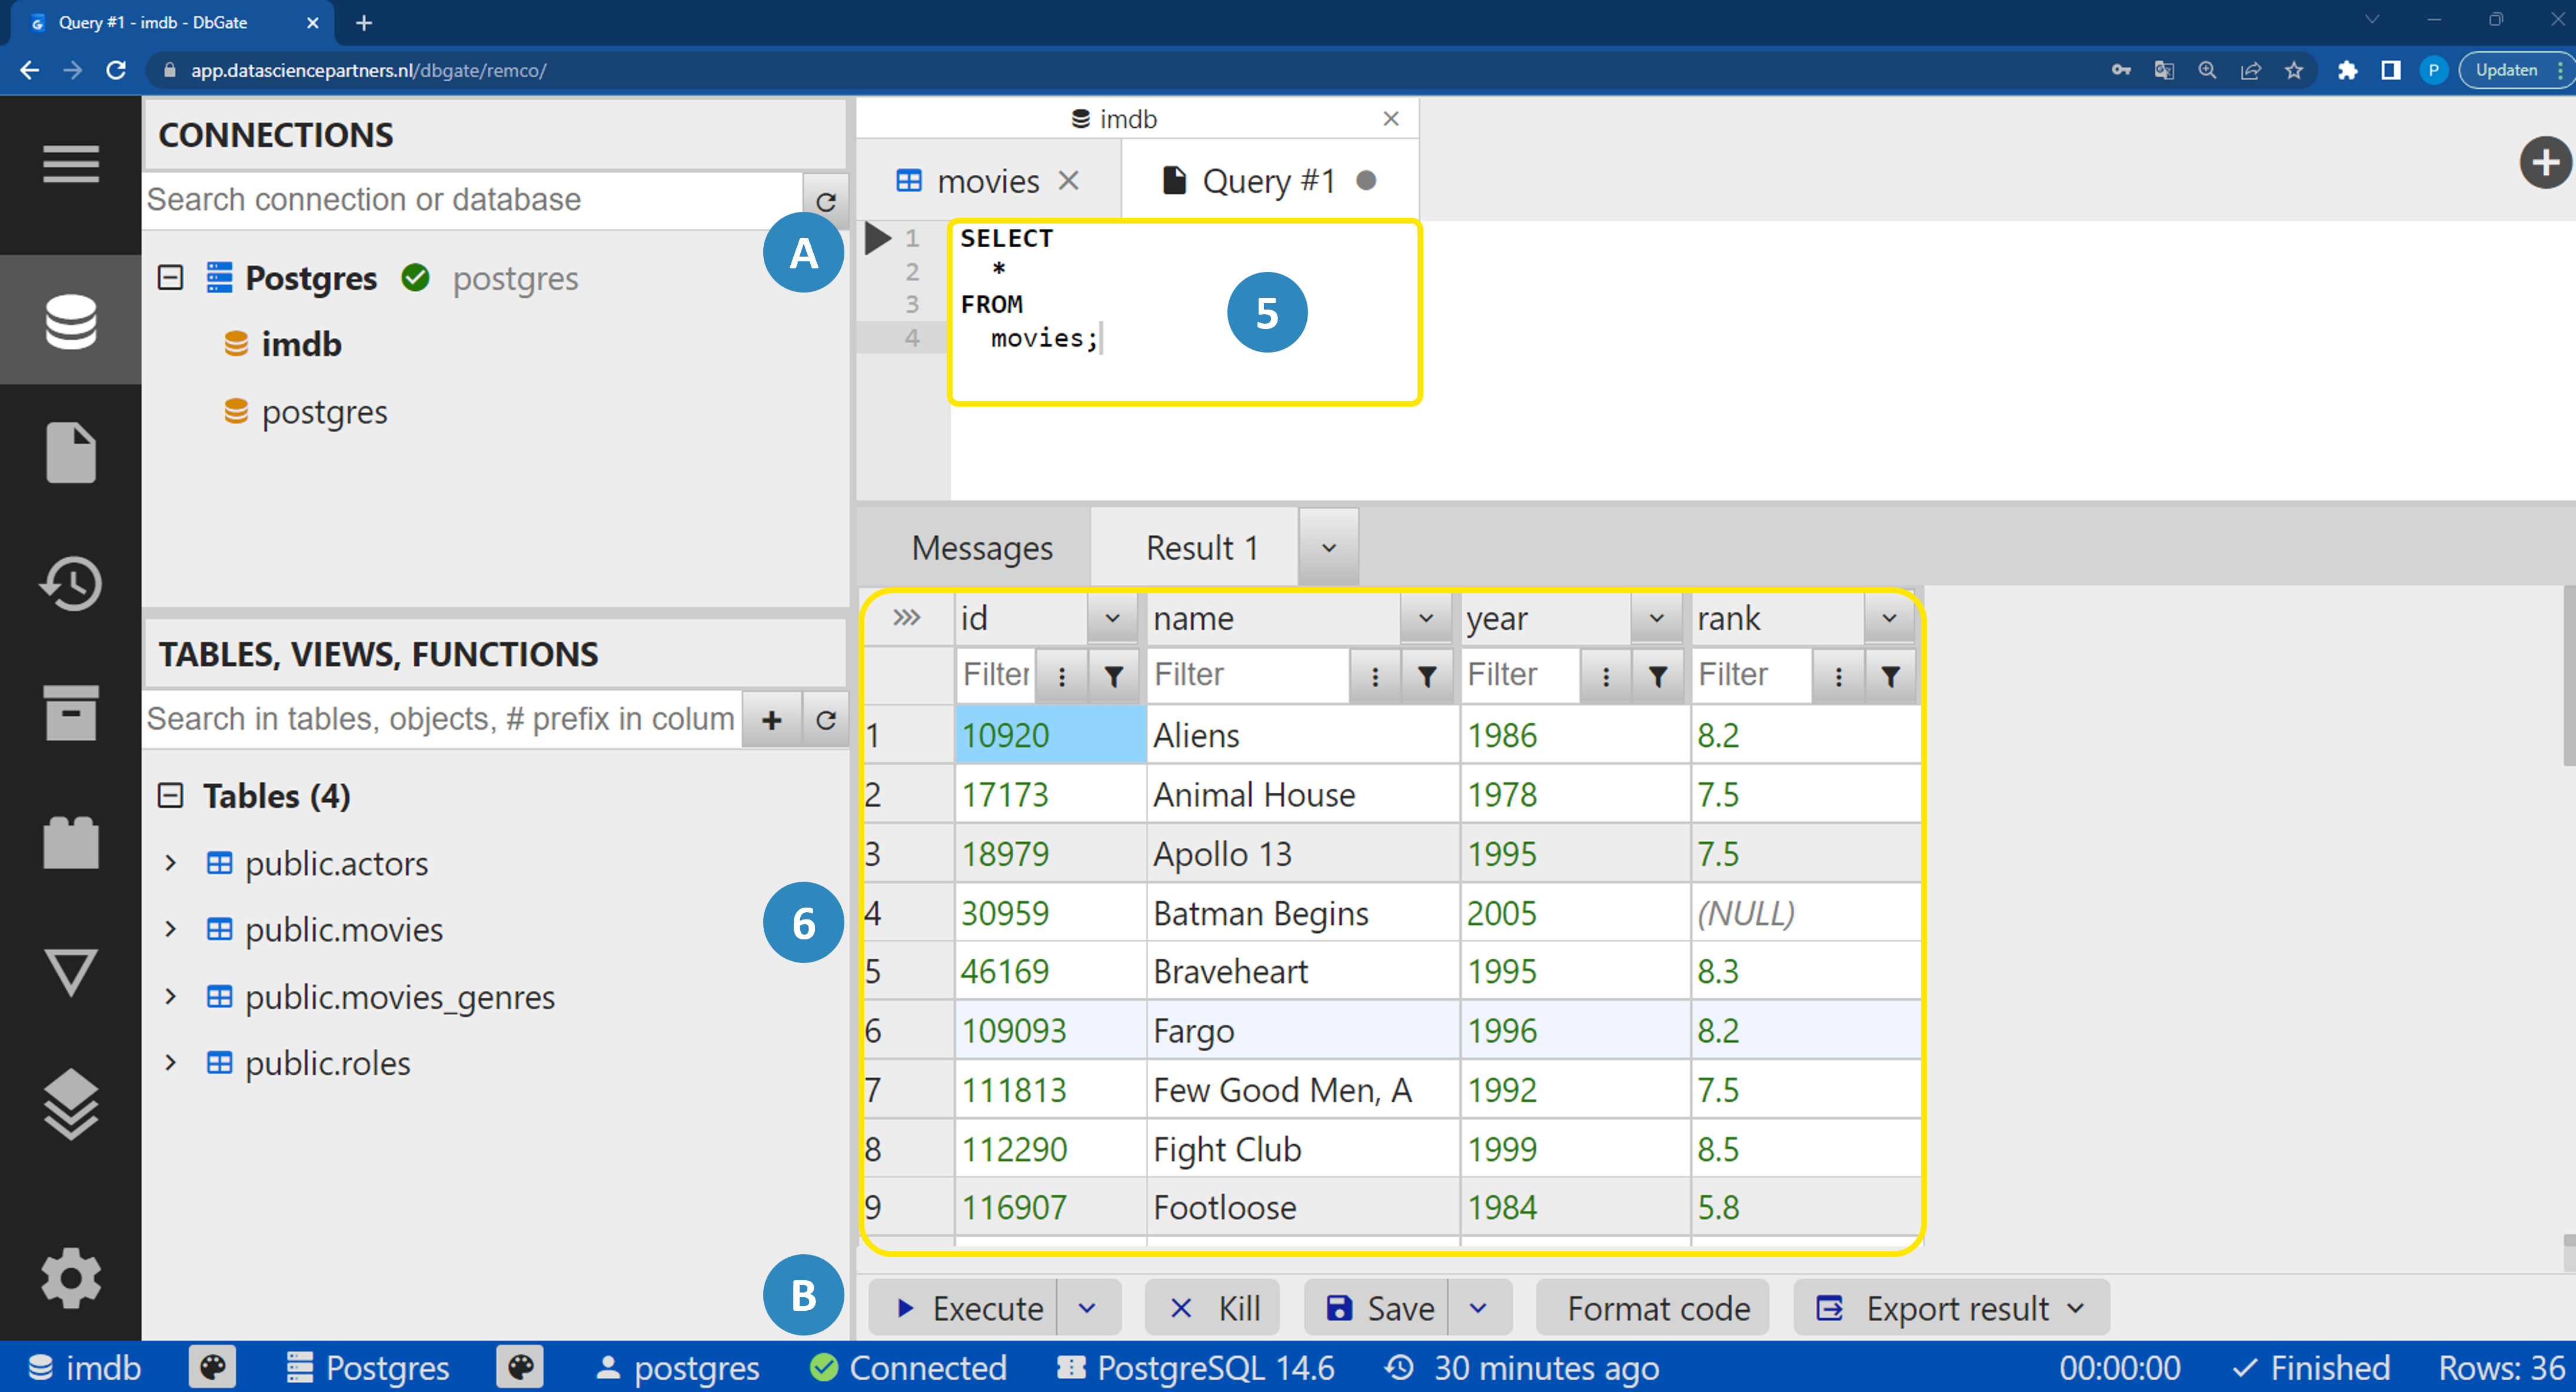The height and width of the screenshot is (1392, 2576).
Task: Refresh the tables list
Action: [825, 719]
